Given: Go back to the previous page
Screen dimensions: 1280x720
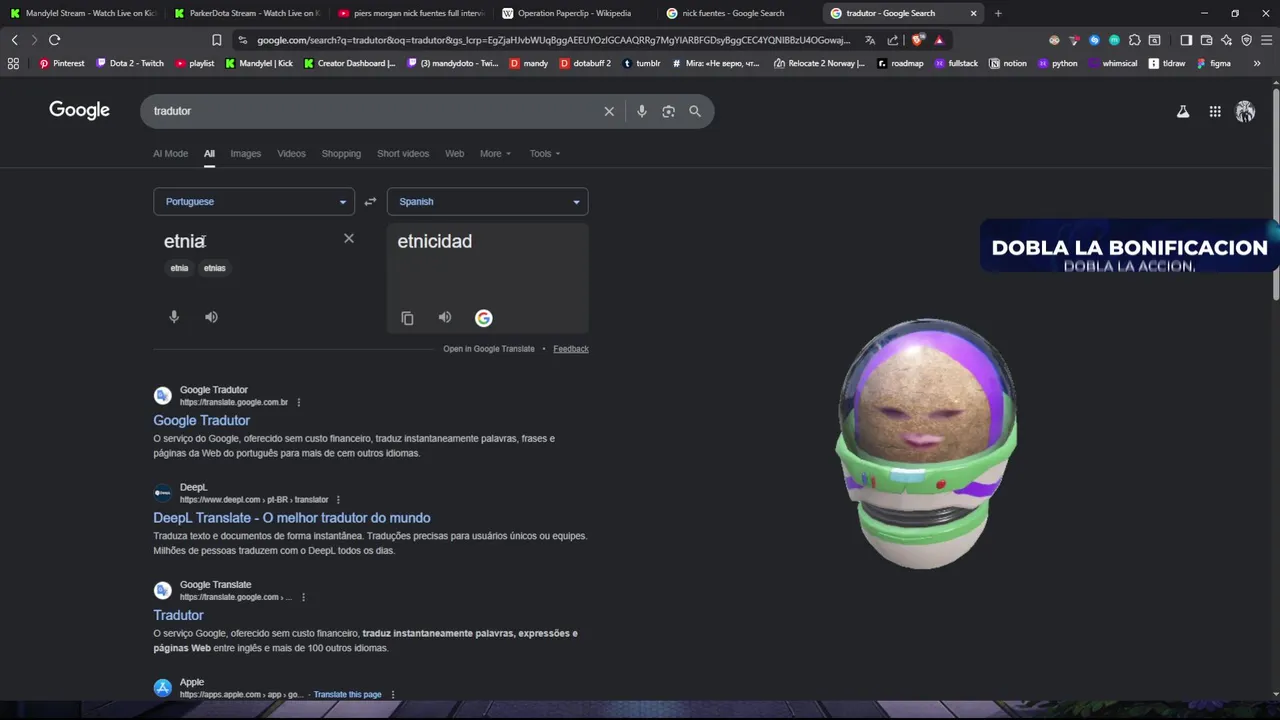Looking at the screenshot, I should point(14,40).
